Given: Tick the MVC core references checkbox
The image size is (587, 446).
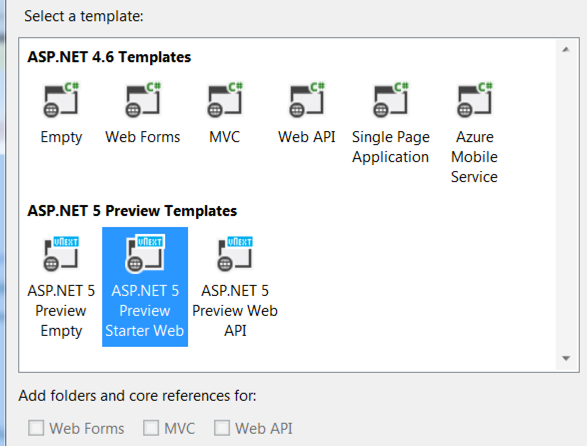Looking at the screenshot, I should click(x=151, y=428).
